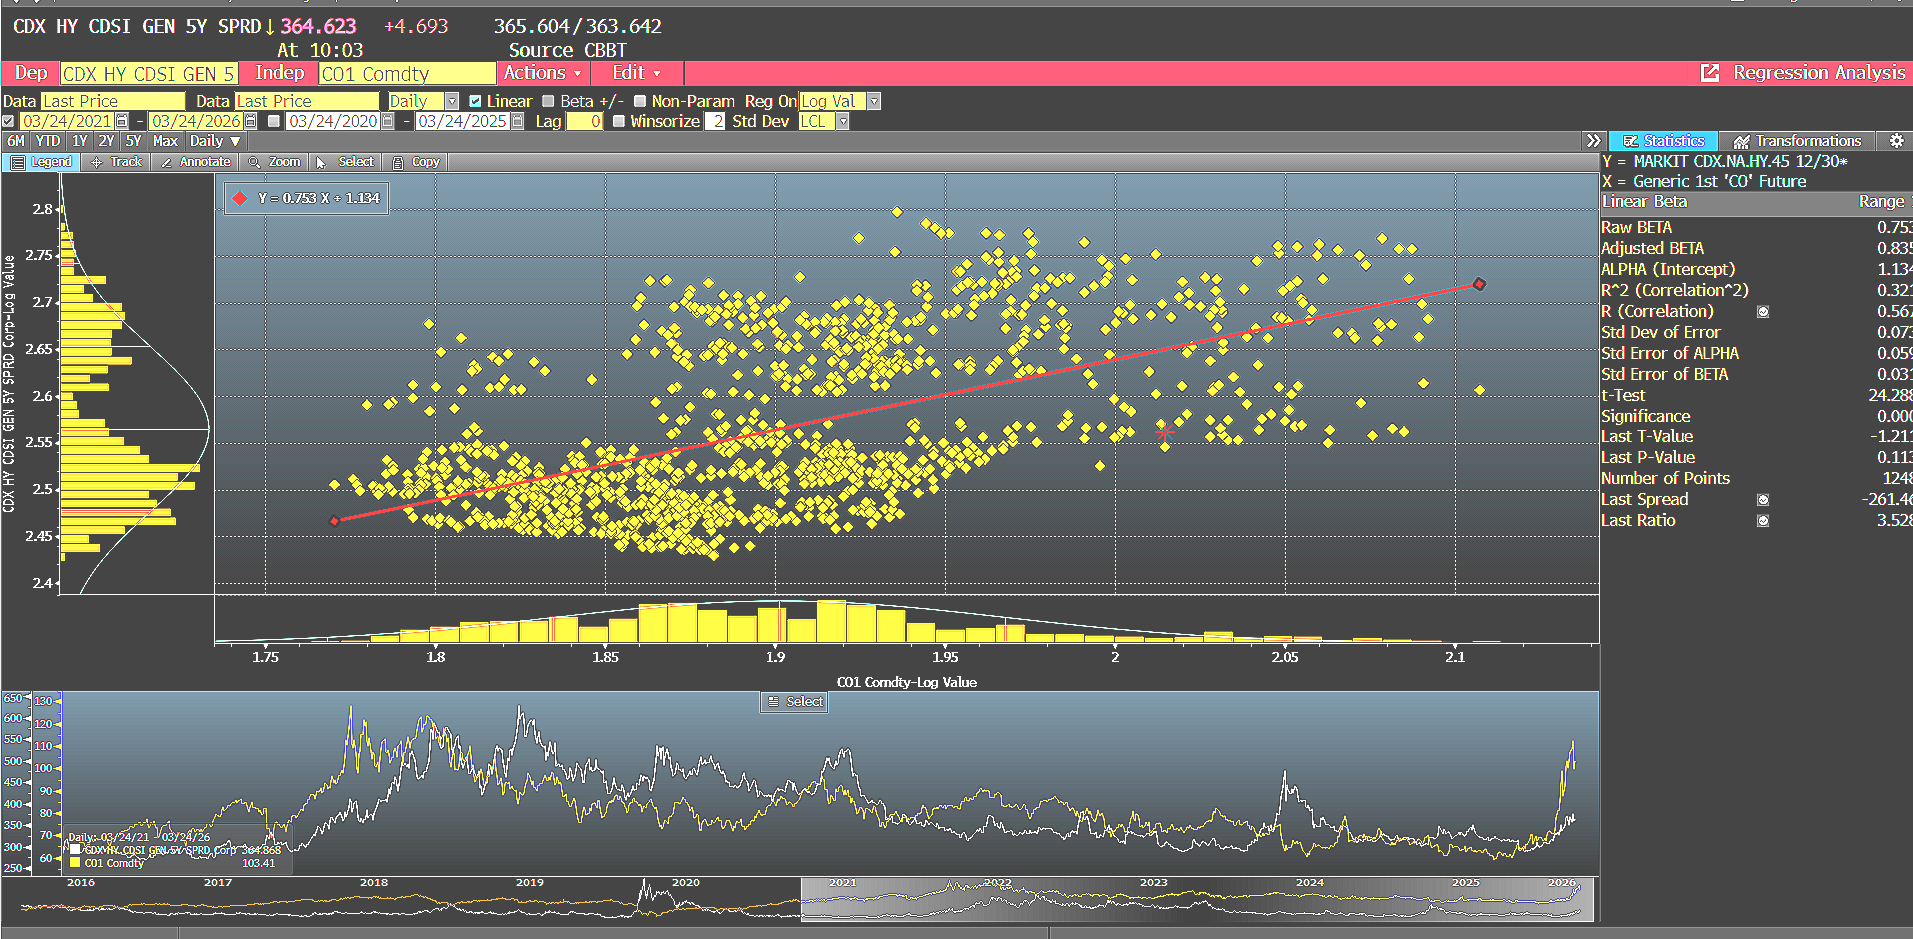Click the 03/24/2026 end date field
The height and width of the screenshot is (939, 1913).
tap(196, 121)
